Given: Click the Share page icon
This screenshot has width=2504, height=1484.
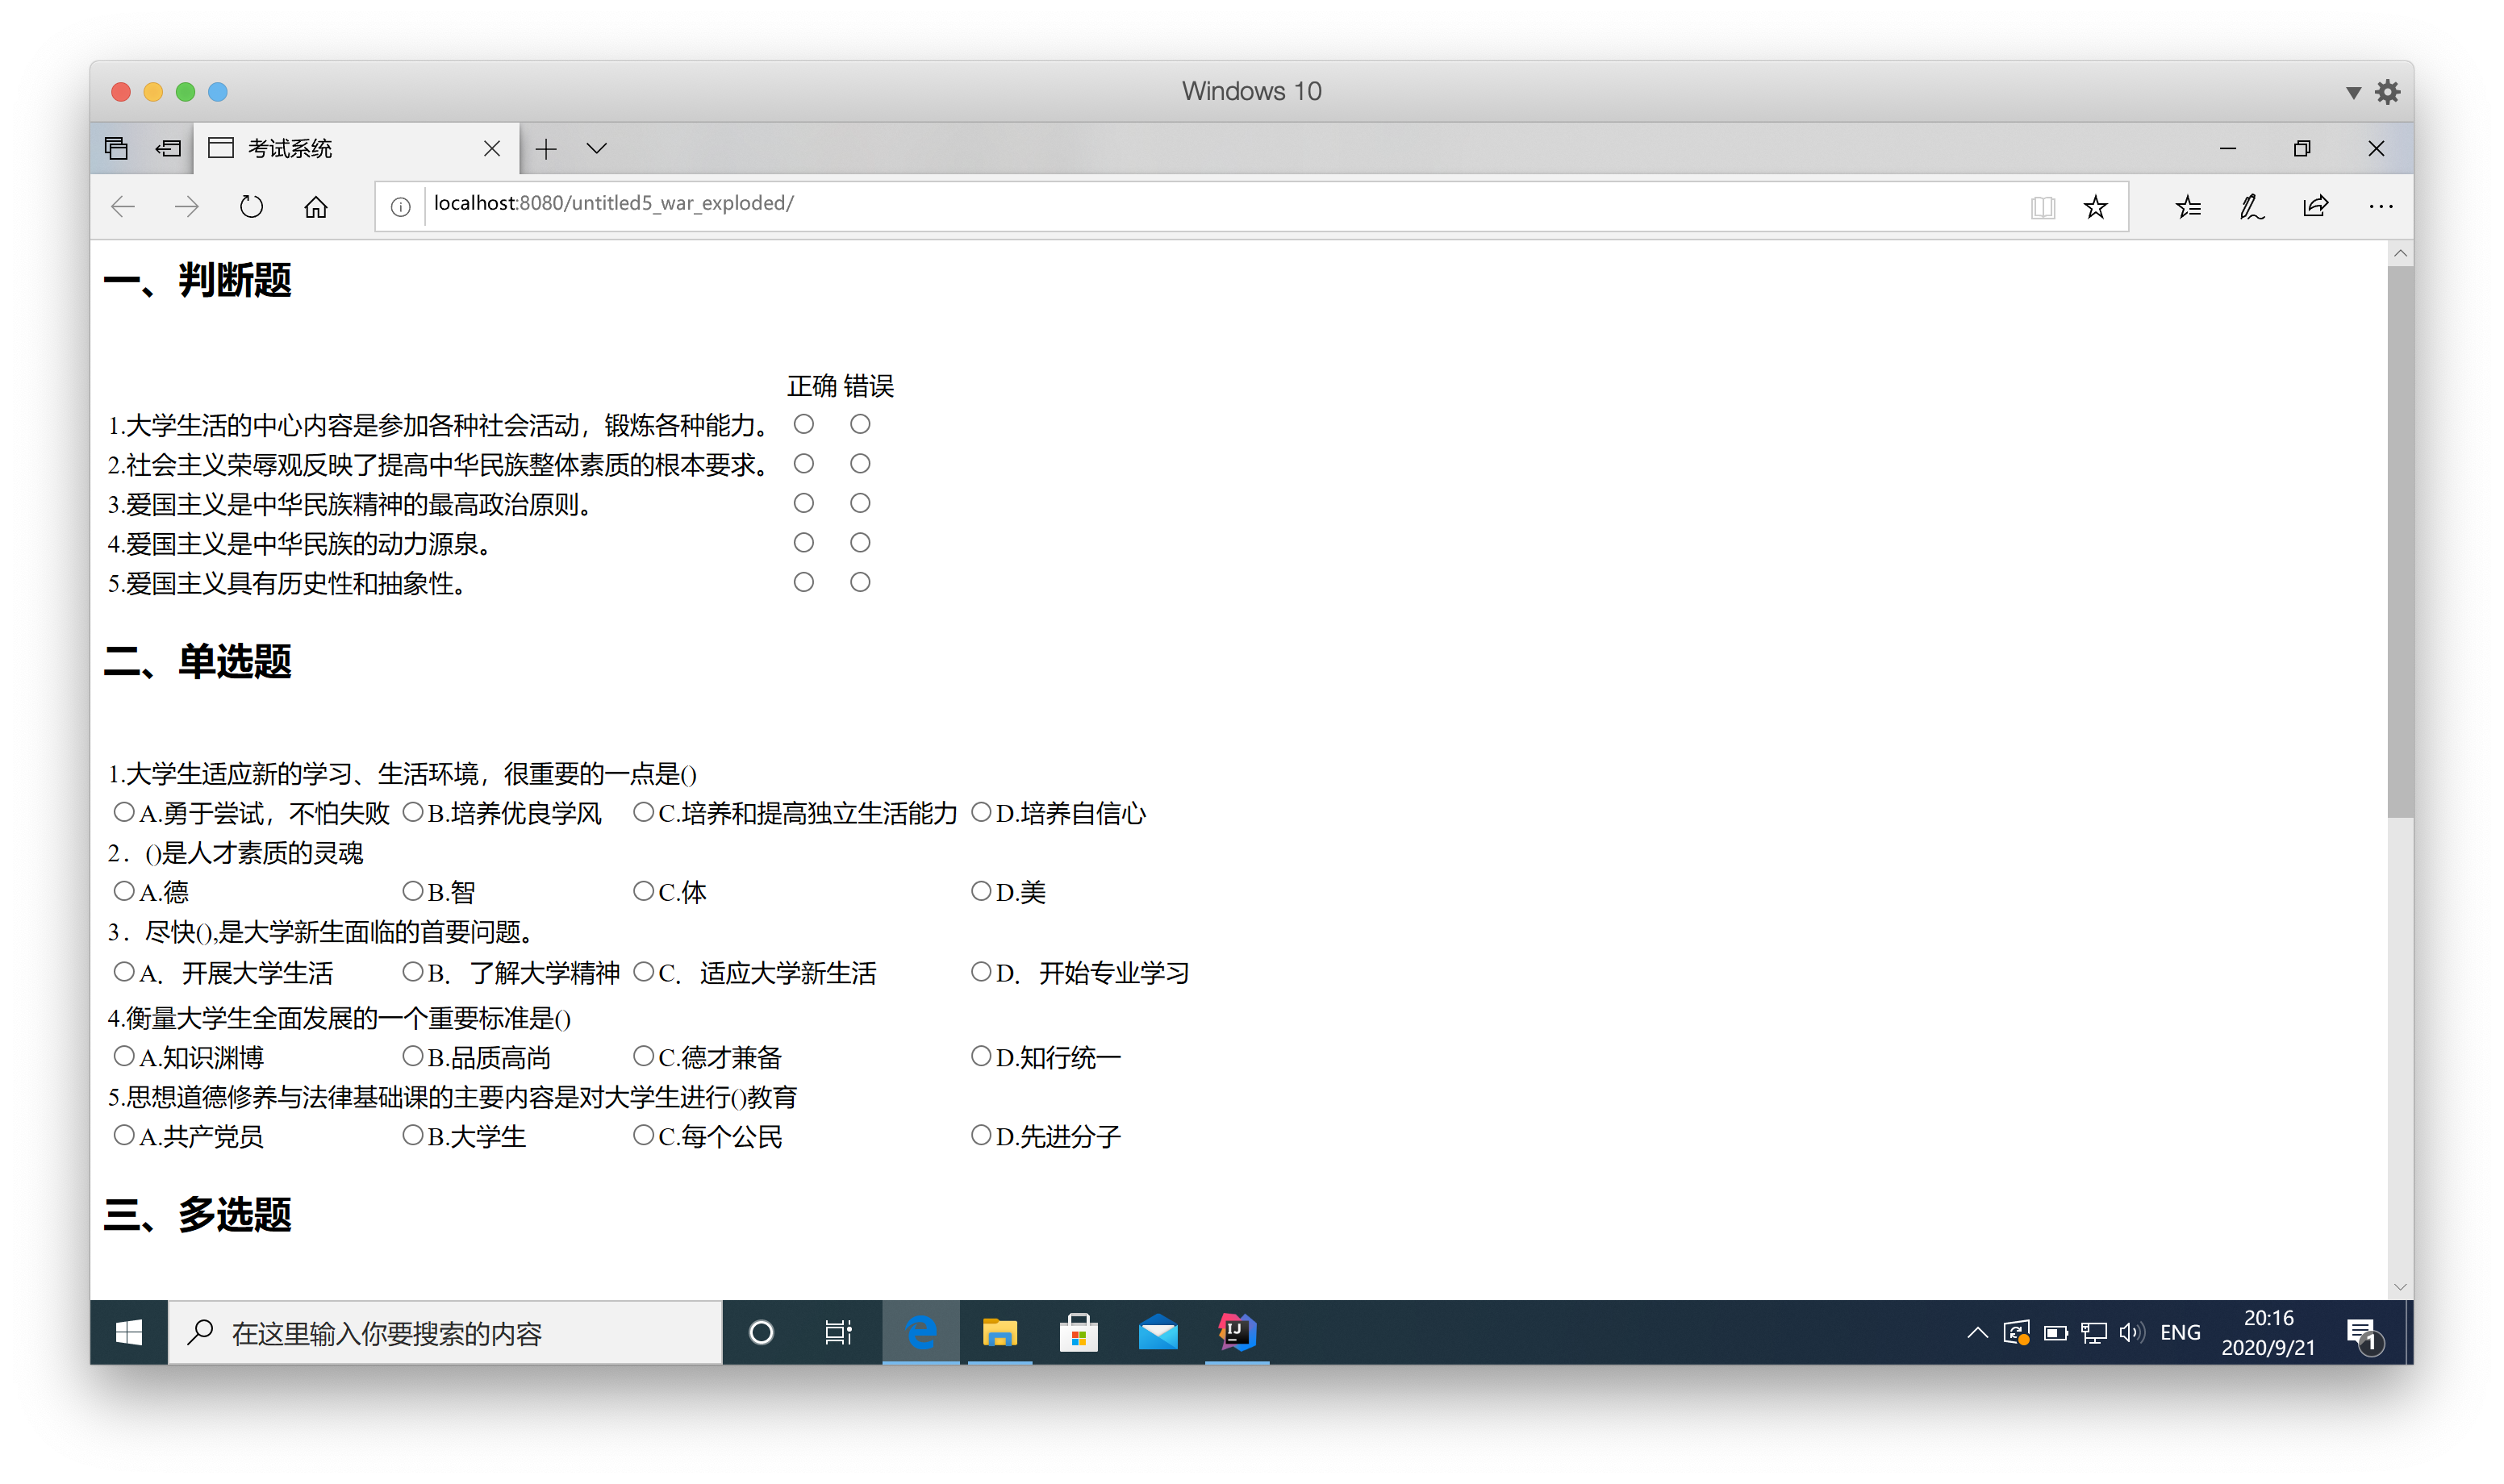Looking at the screenshot, I should [x=2315, y=207].
